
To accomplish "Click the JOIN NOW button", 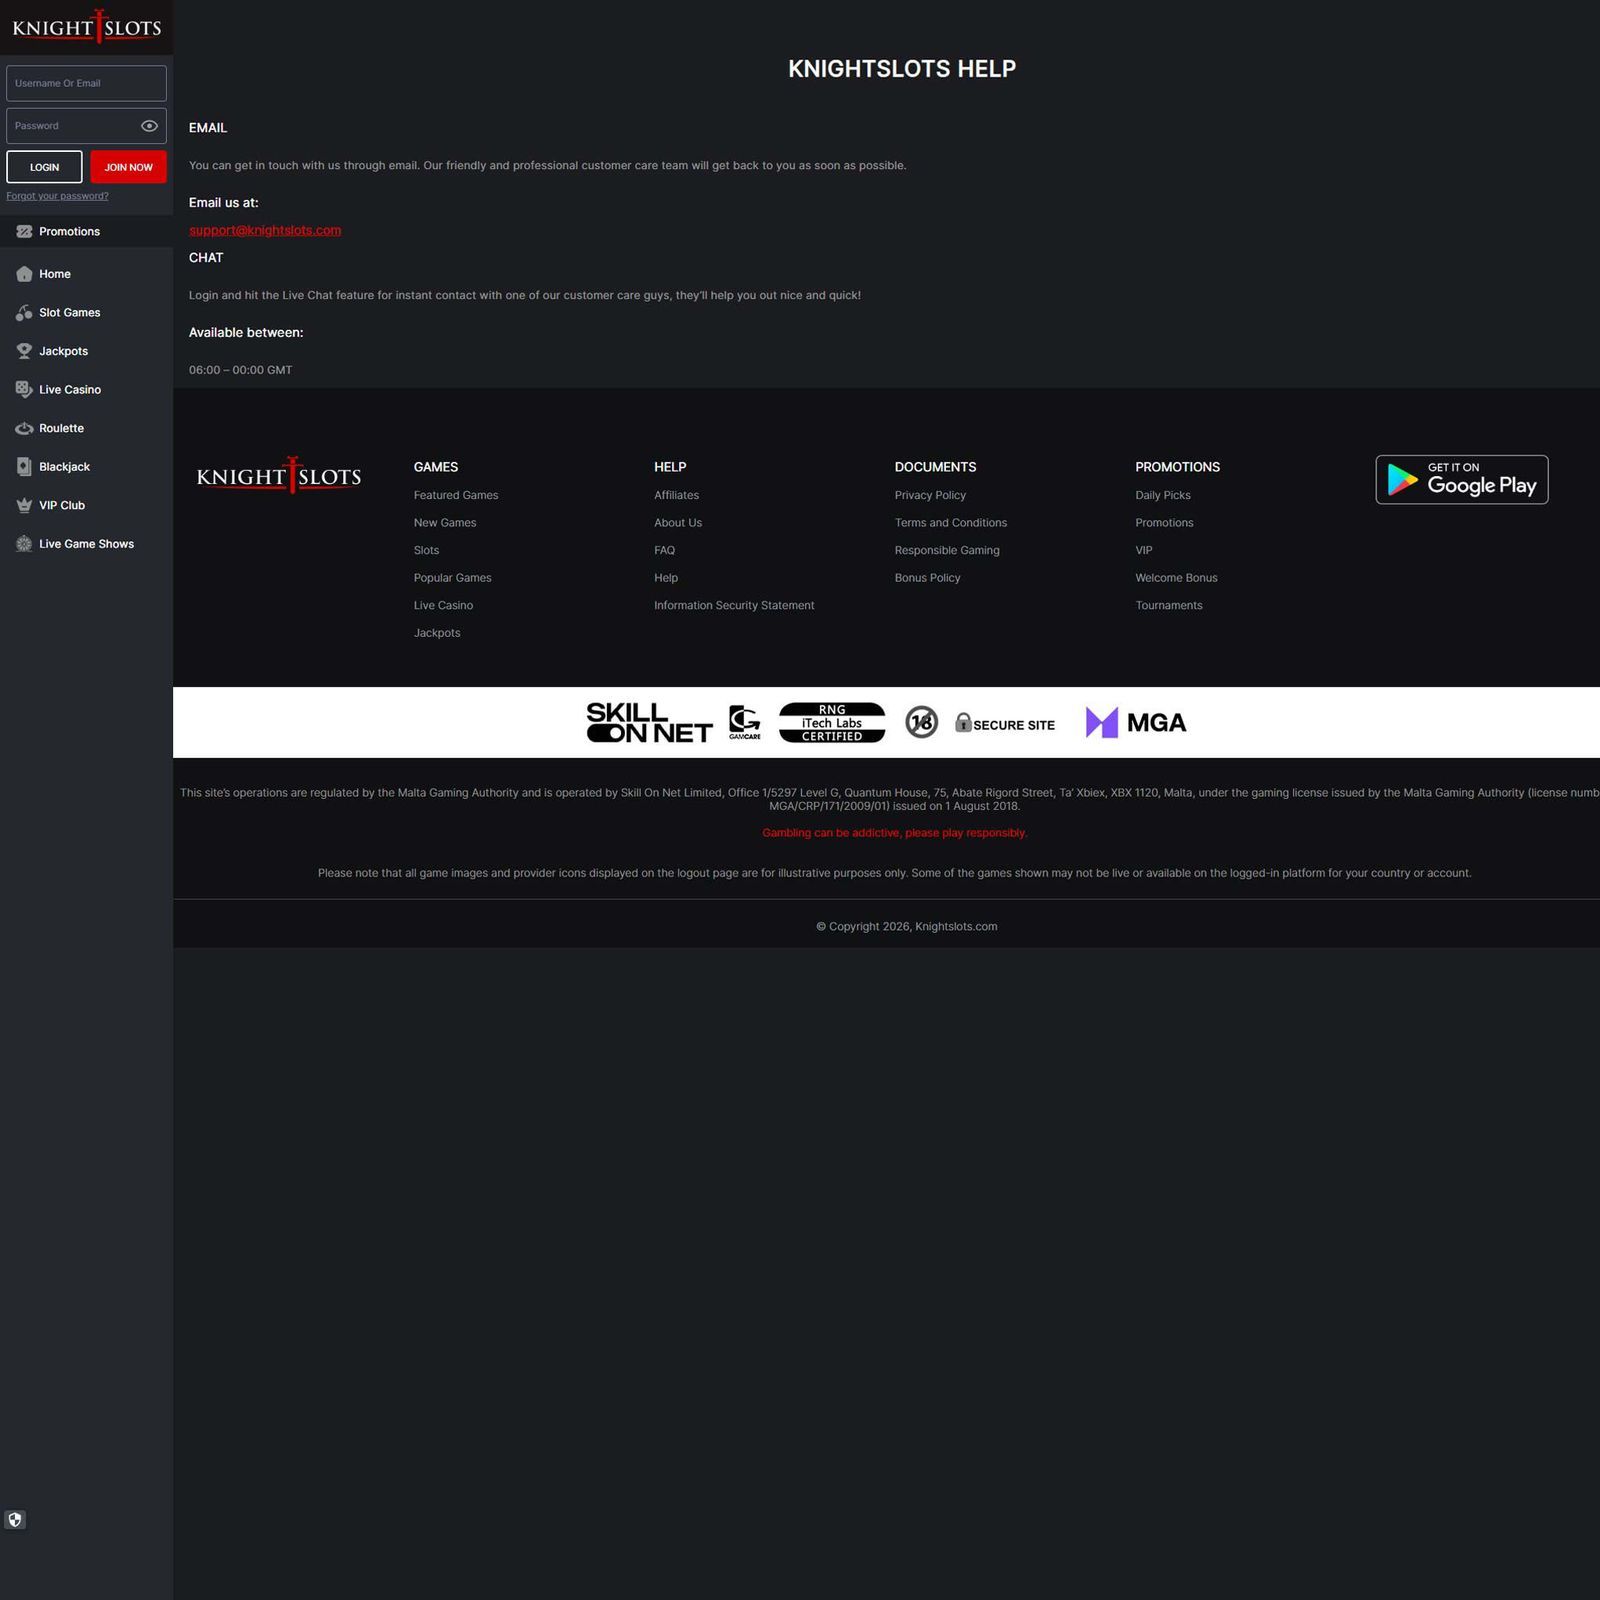I will click(x=128, y=167).
